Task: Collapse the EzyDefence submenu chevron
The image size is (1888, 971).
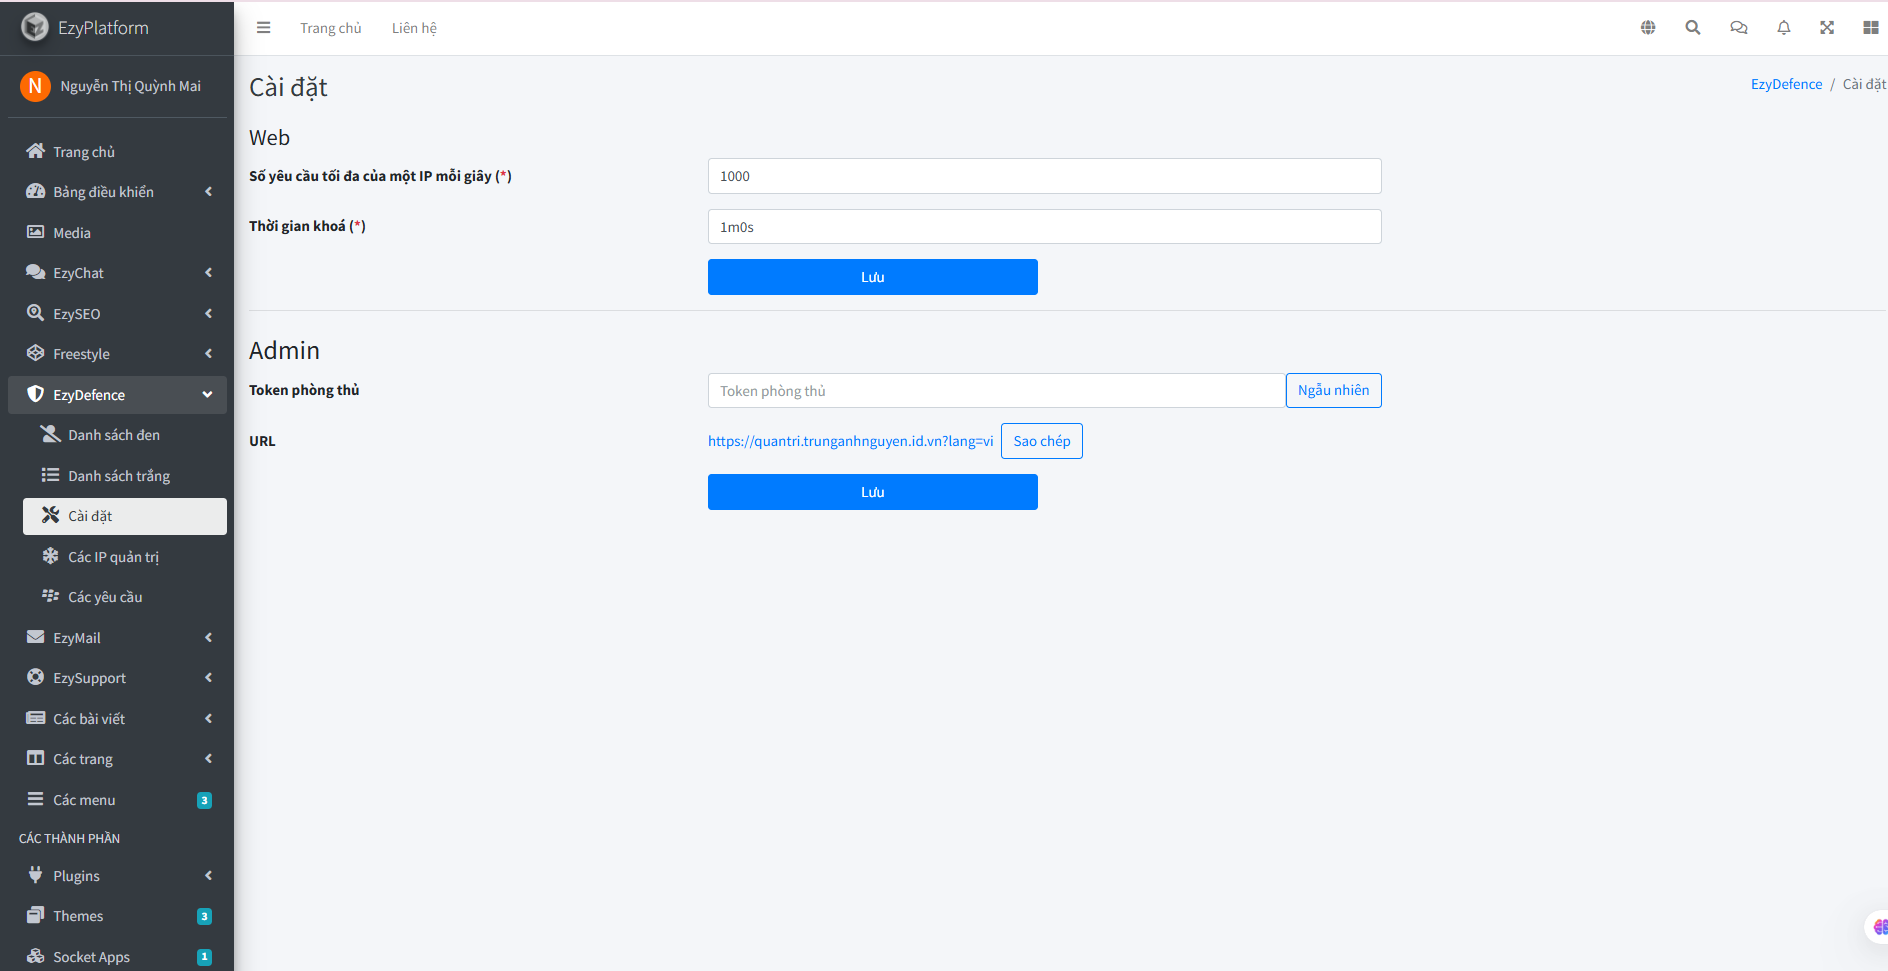Action: (x=207, y=394)
